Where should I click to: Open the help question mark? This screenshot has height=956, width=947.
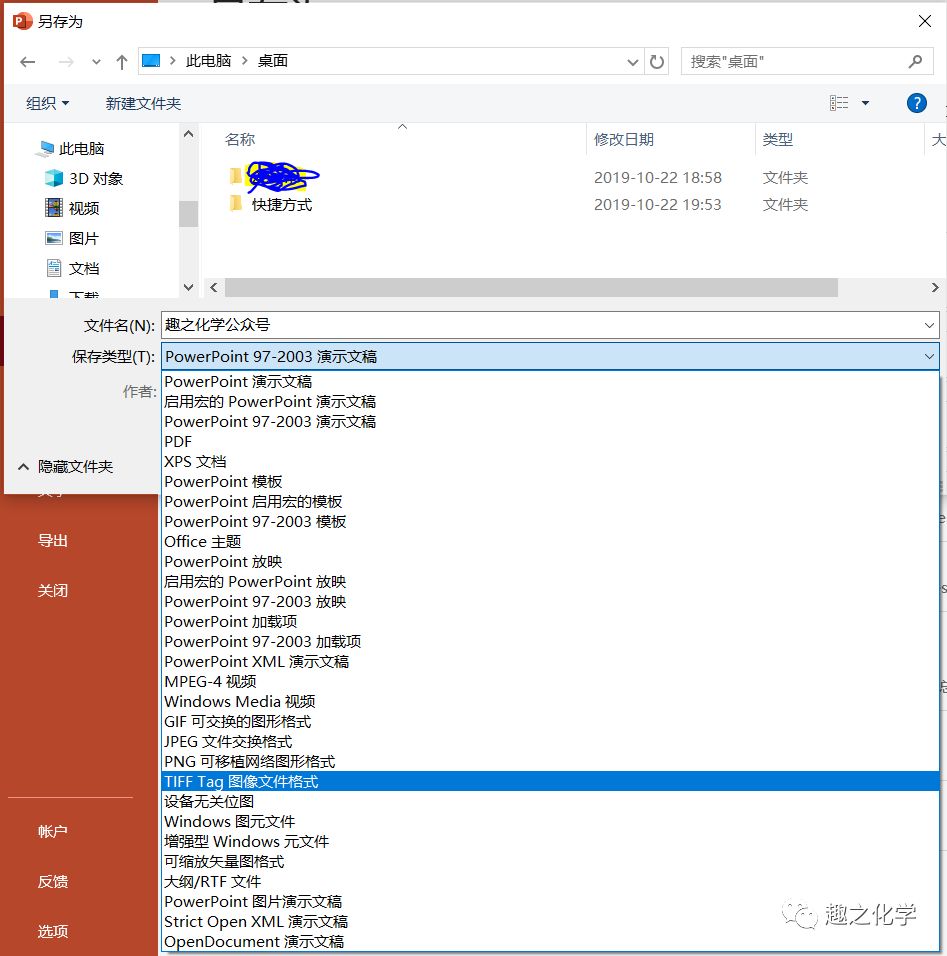917,103
